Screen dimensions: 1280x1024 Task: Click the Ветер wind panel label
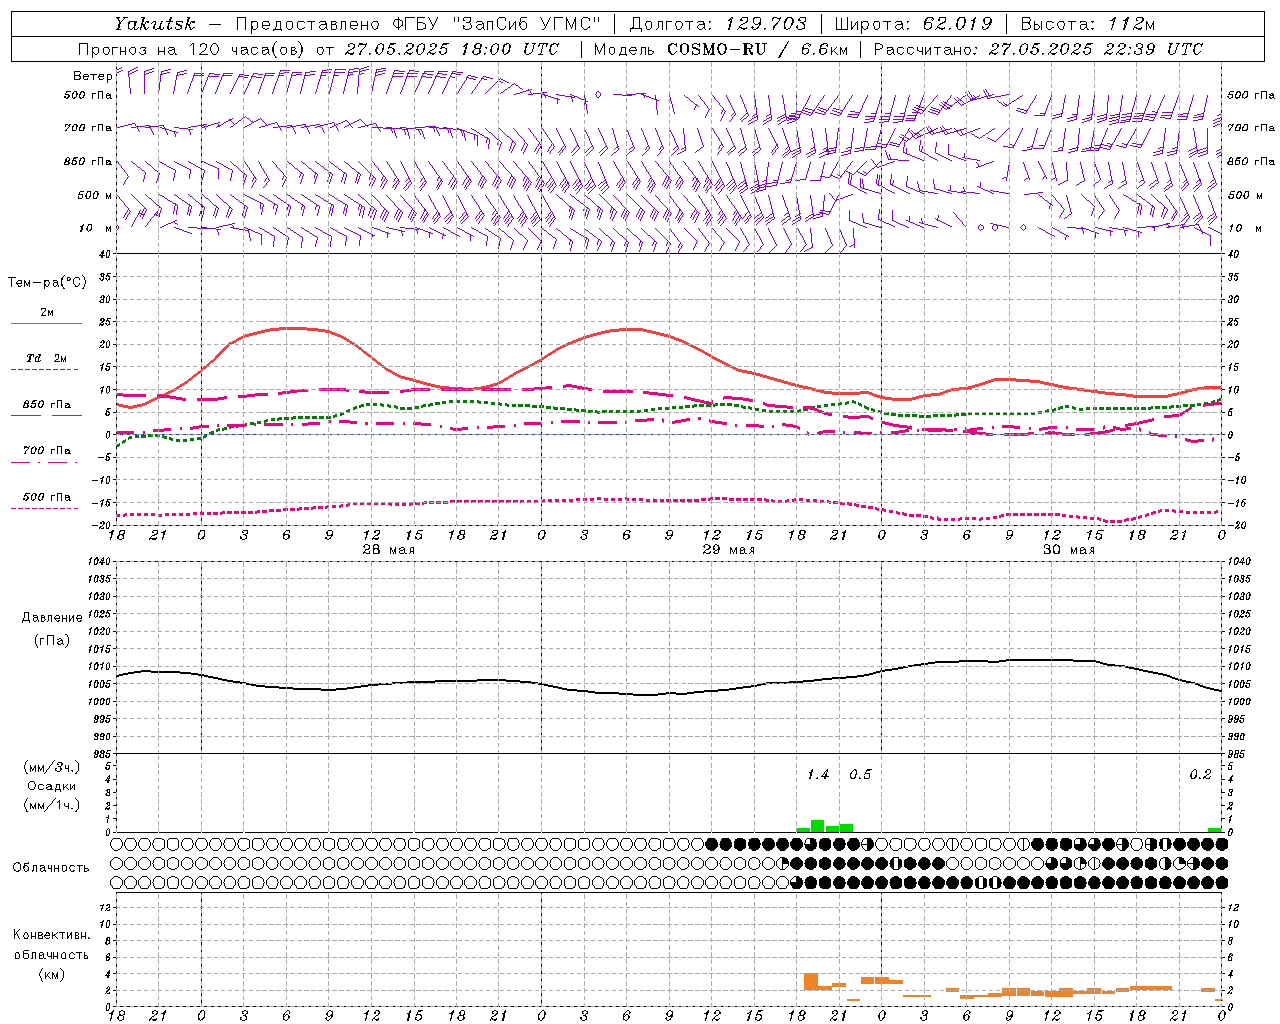click(92, 76)
